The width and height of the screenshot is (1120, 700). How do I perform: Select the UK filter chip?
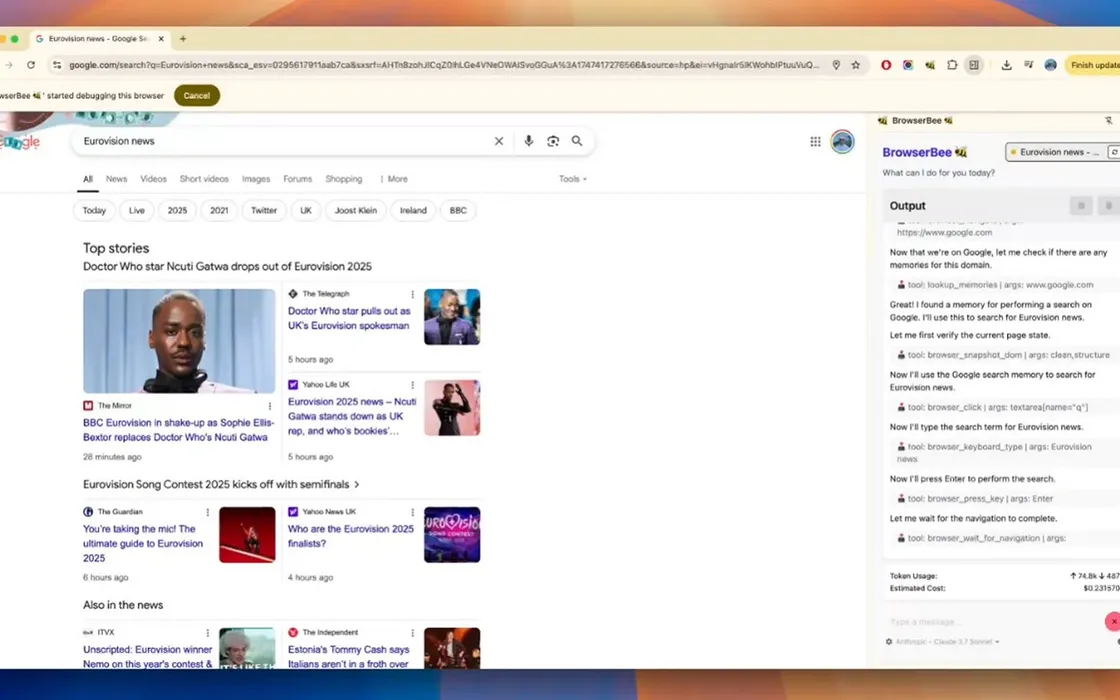[306, 211]
